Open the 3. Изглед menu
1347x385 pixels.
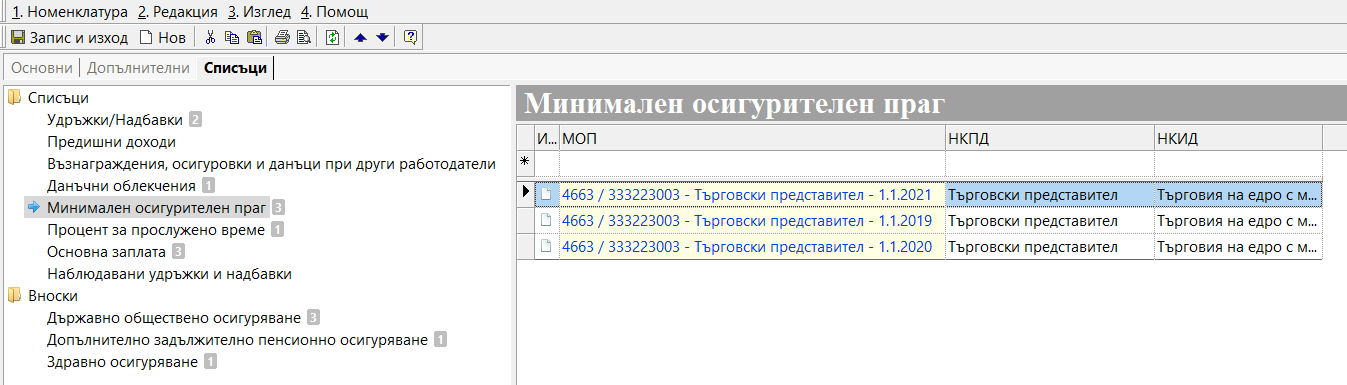(x=259, y=12)
